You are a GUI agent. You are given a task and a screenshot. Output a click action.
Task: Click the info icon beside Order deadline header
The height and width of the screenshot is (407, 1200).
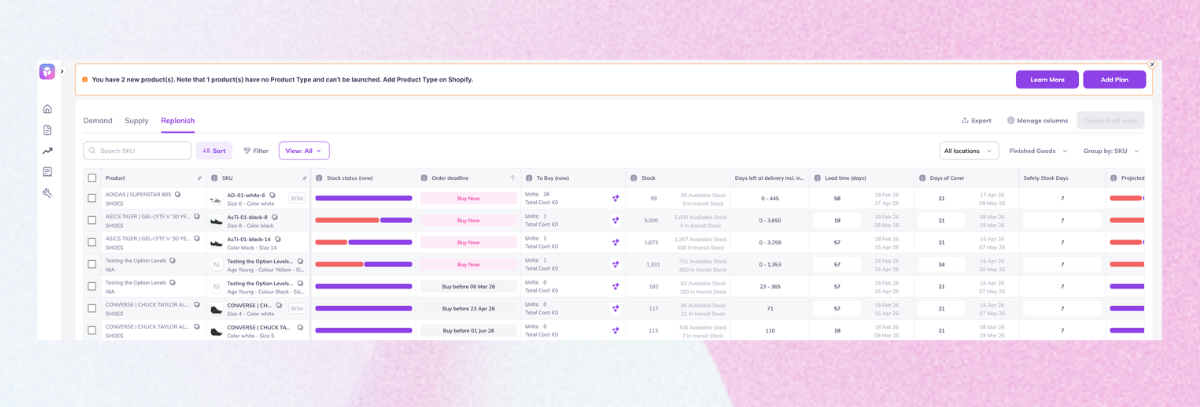click(424, 178)
